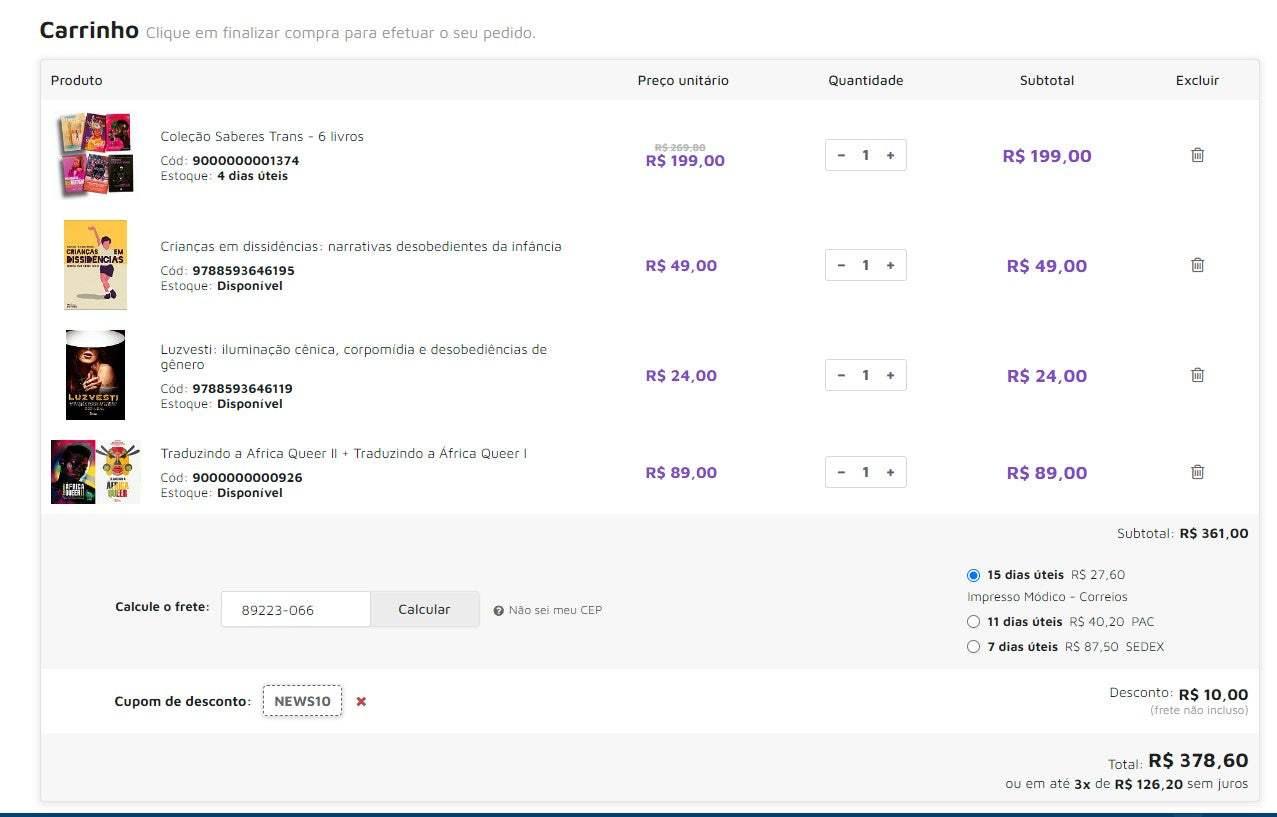Click the CEP input field
The height and width of the screenshot is (817, 1277).
[x=295, y=610]
